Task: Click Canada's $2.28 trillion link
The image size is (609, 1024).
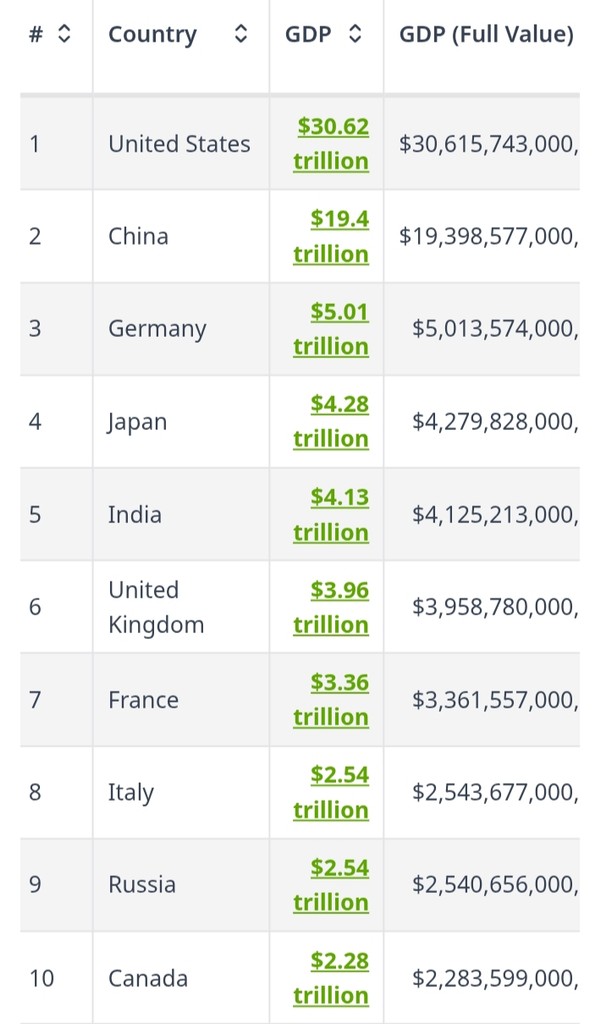Action: point(332,978)
